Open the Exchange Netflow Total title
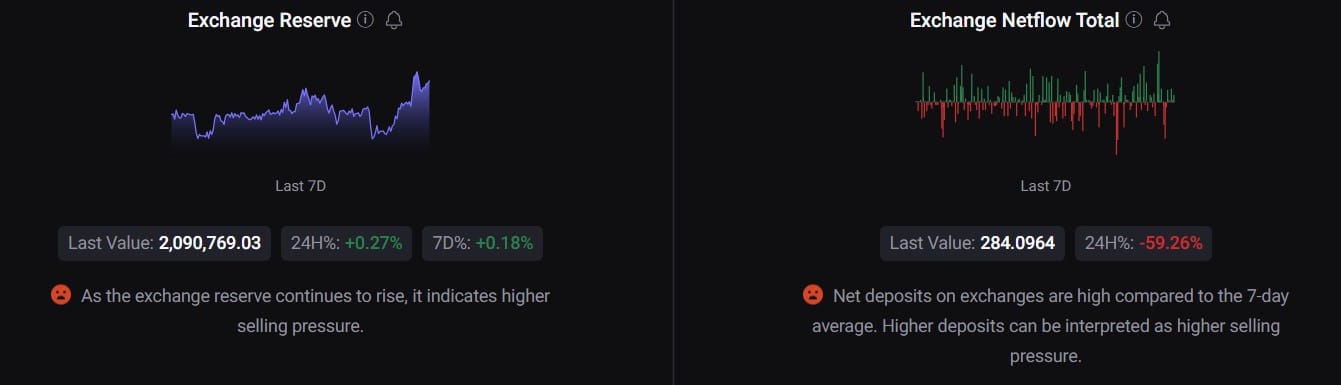The height and width of the screenshot is (385, 1341). coord(1014,20)
